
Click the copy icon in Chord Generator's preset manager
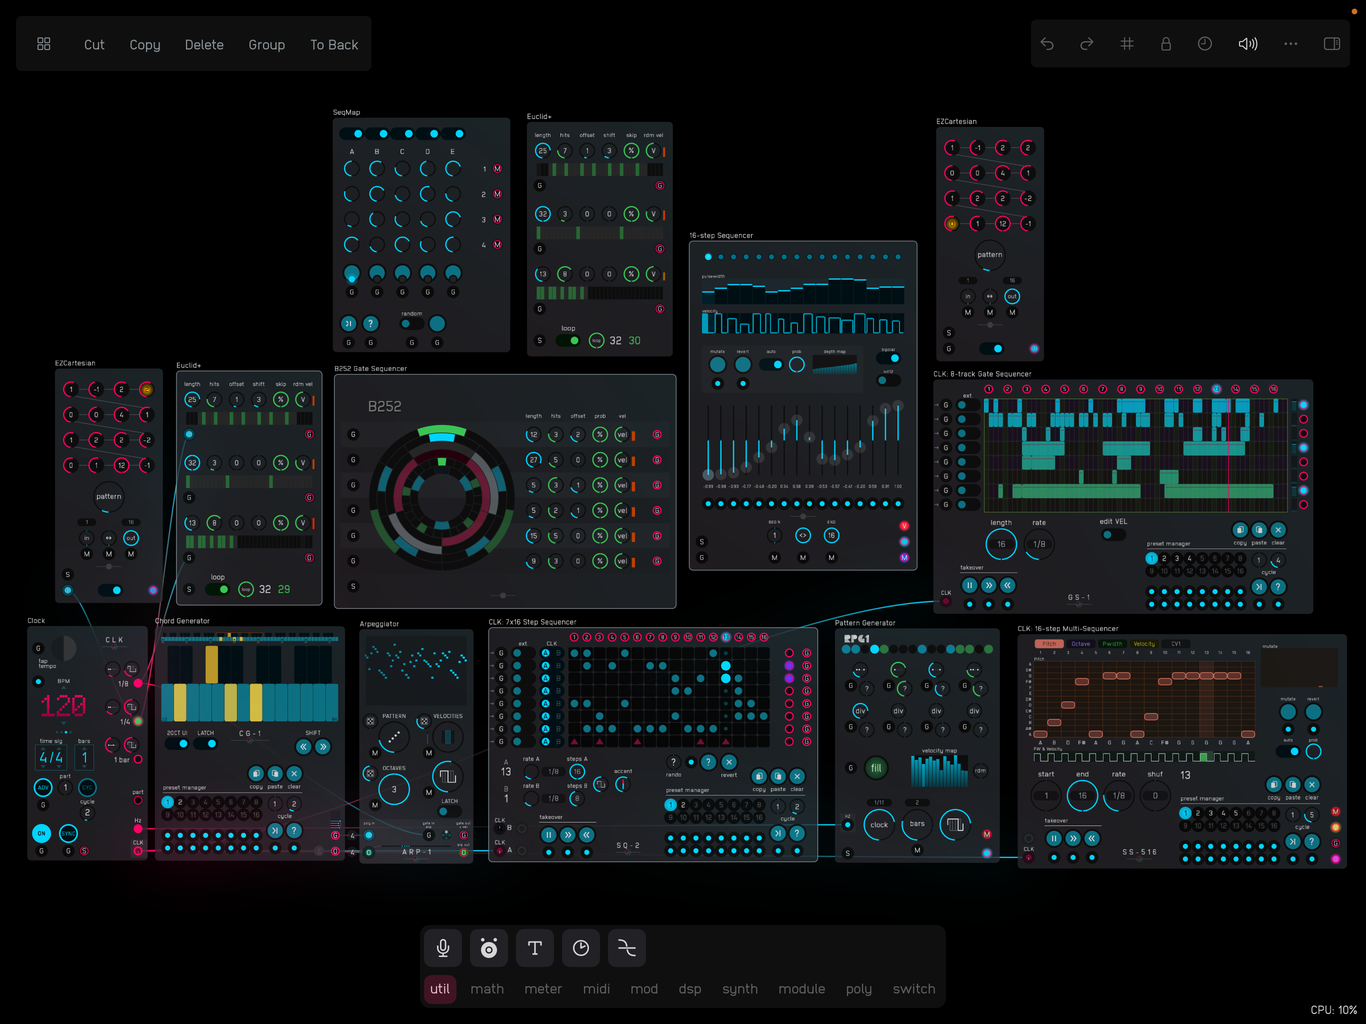pos(256,774)
